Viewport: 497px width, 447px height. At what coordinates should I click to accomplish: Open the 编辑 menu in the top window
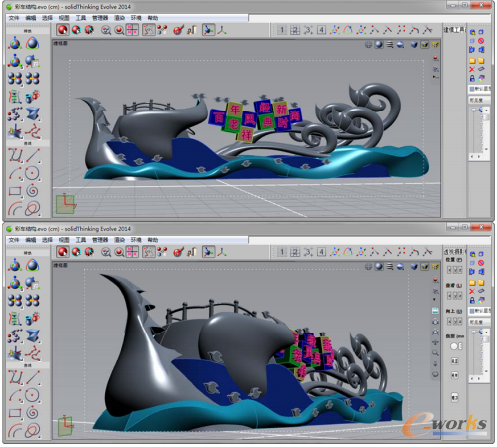point(31,18)
